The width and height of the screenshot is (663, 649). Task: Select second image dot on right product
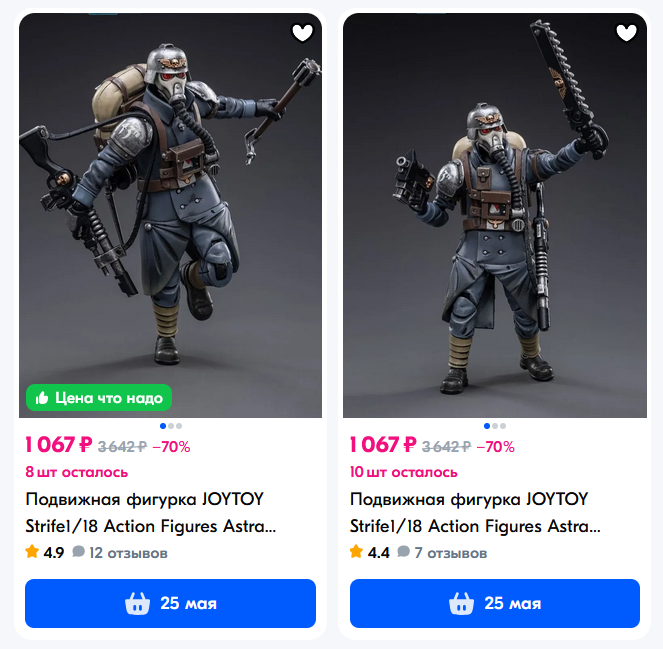[495, 426]
